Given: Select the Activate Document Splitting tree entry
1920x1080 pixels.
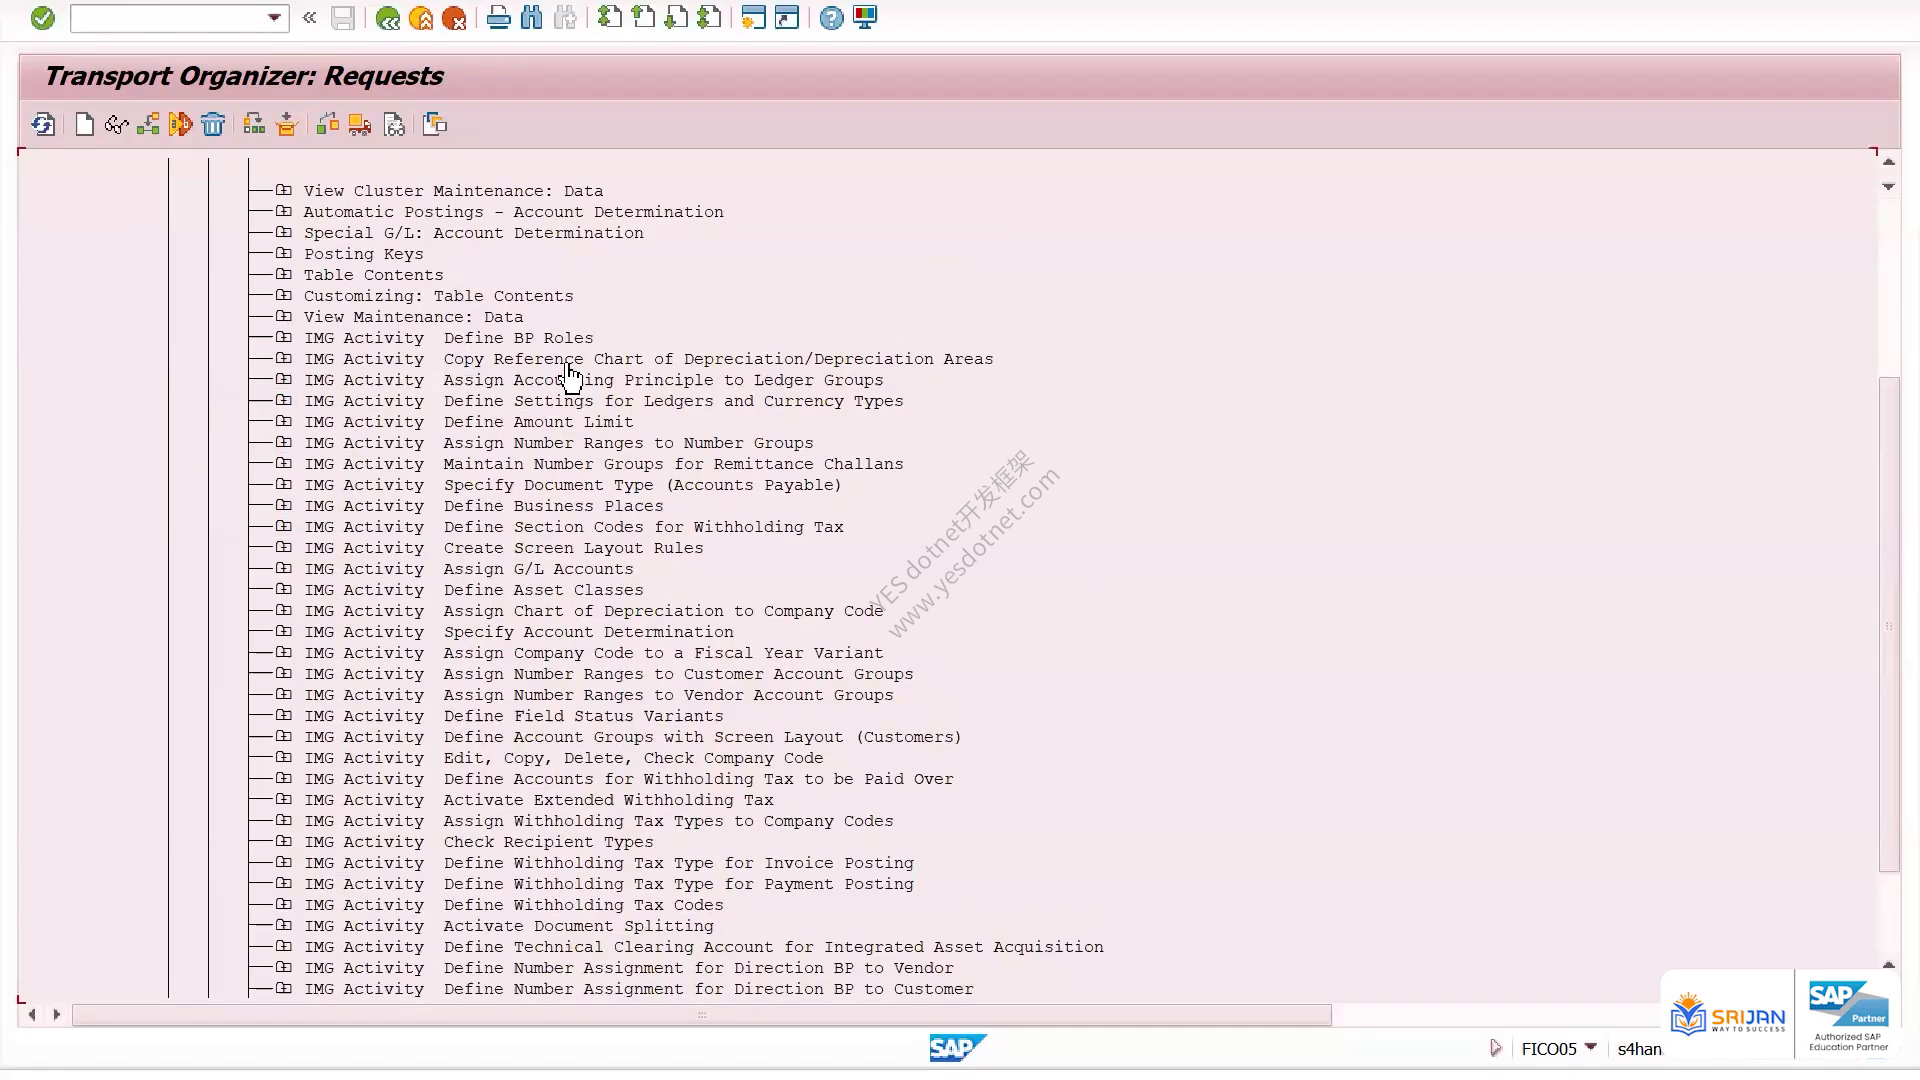Looking at the screenshot, I should pos(578,926).
